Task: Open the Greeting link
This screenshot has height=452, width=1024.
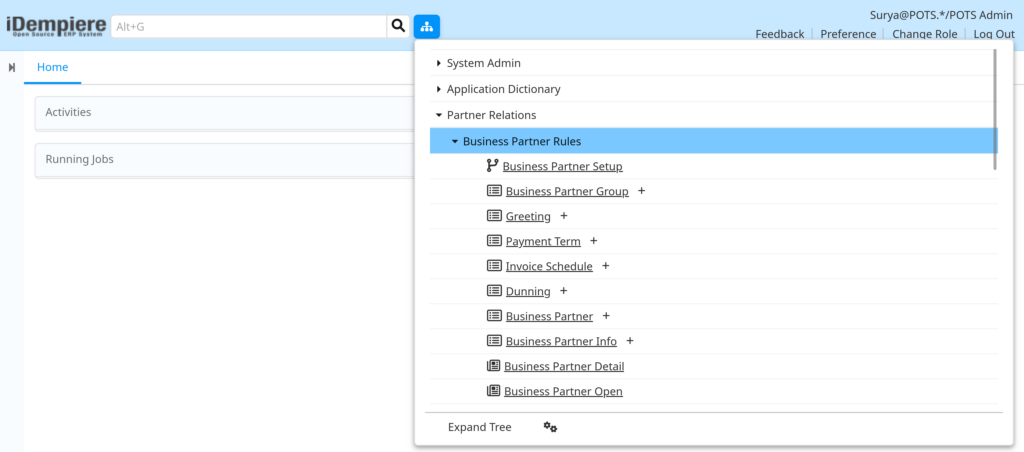Action: point(528,216)
